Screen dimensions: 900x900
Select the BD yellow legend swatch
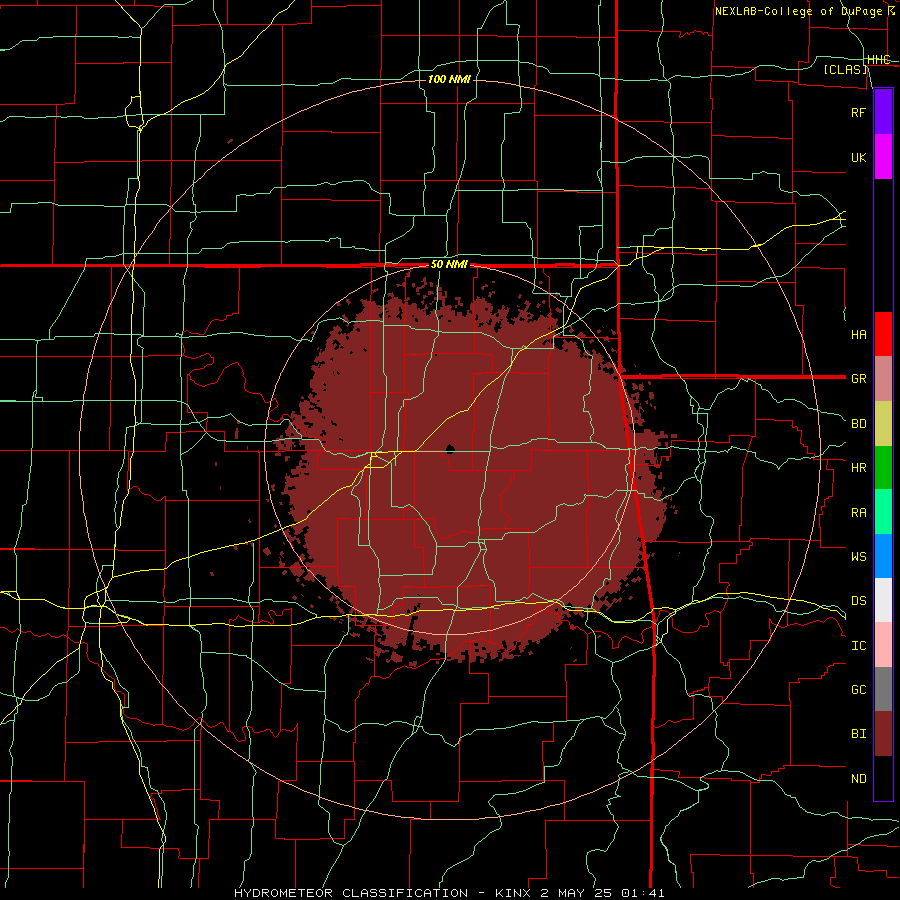(x=883, y=423)
